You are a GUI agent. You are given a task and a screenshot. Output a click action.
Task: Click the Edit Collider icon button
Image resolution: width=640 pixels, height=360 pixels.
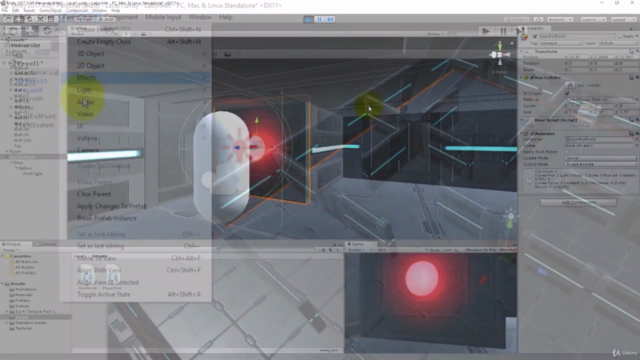coord(570,85)
